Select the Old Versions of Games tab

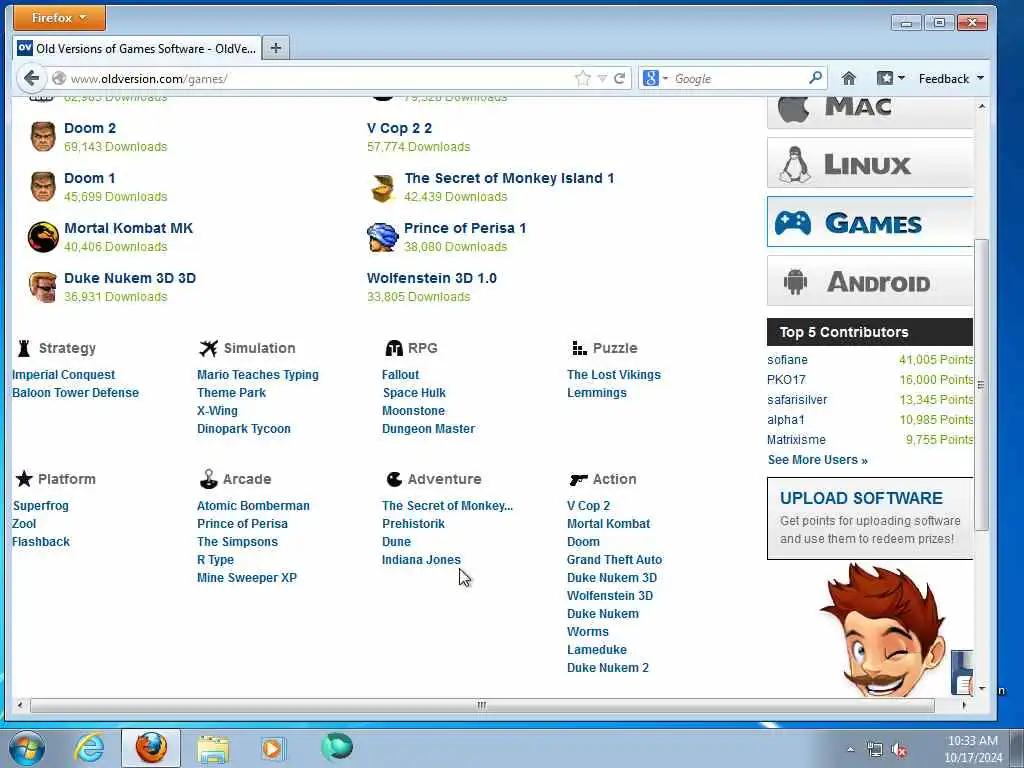(136, 48)
